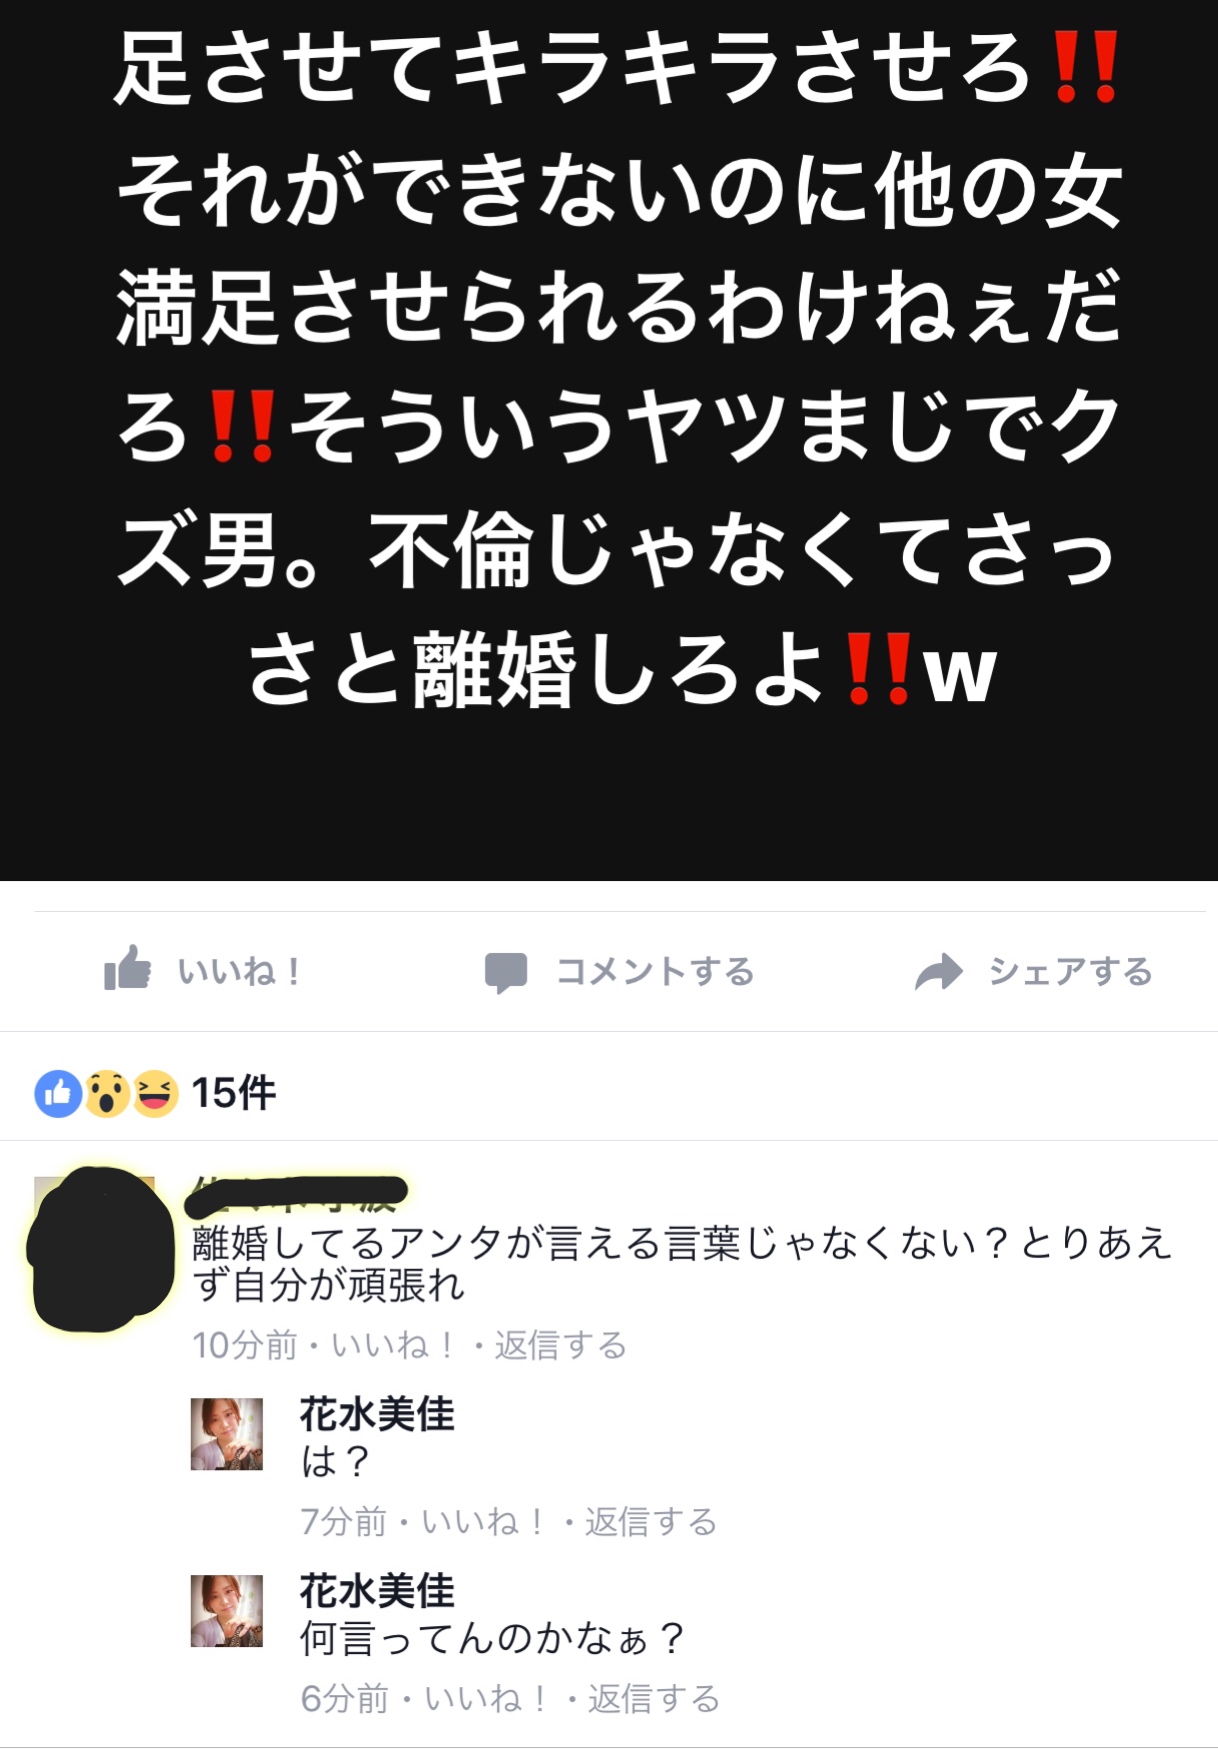This screenshot has width=1218, height=1759.
Task: Open 花水美佳 avatar on 7分前 reply
Action: (x=227, y=1434)
